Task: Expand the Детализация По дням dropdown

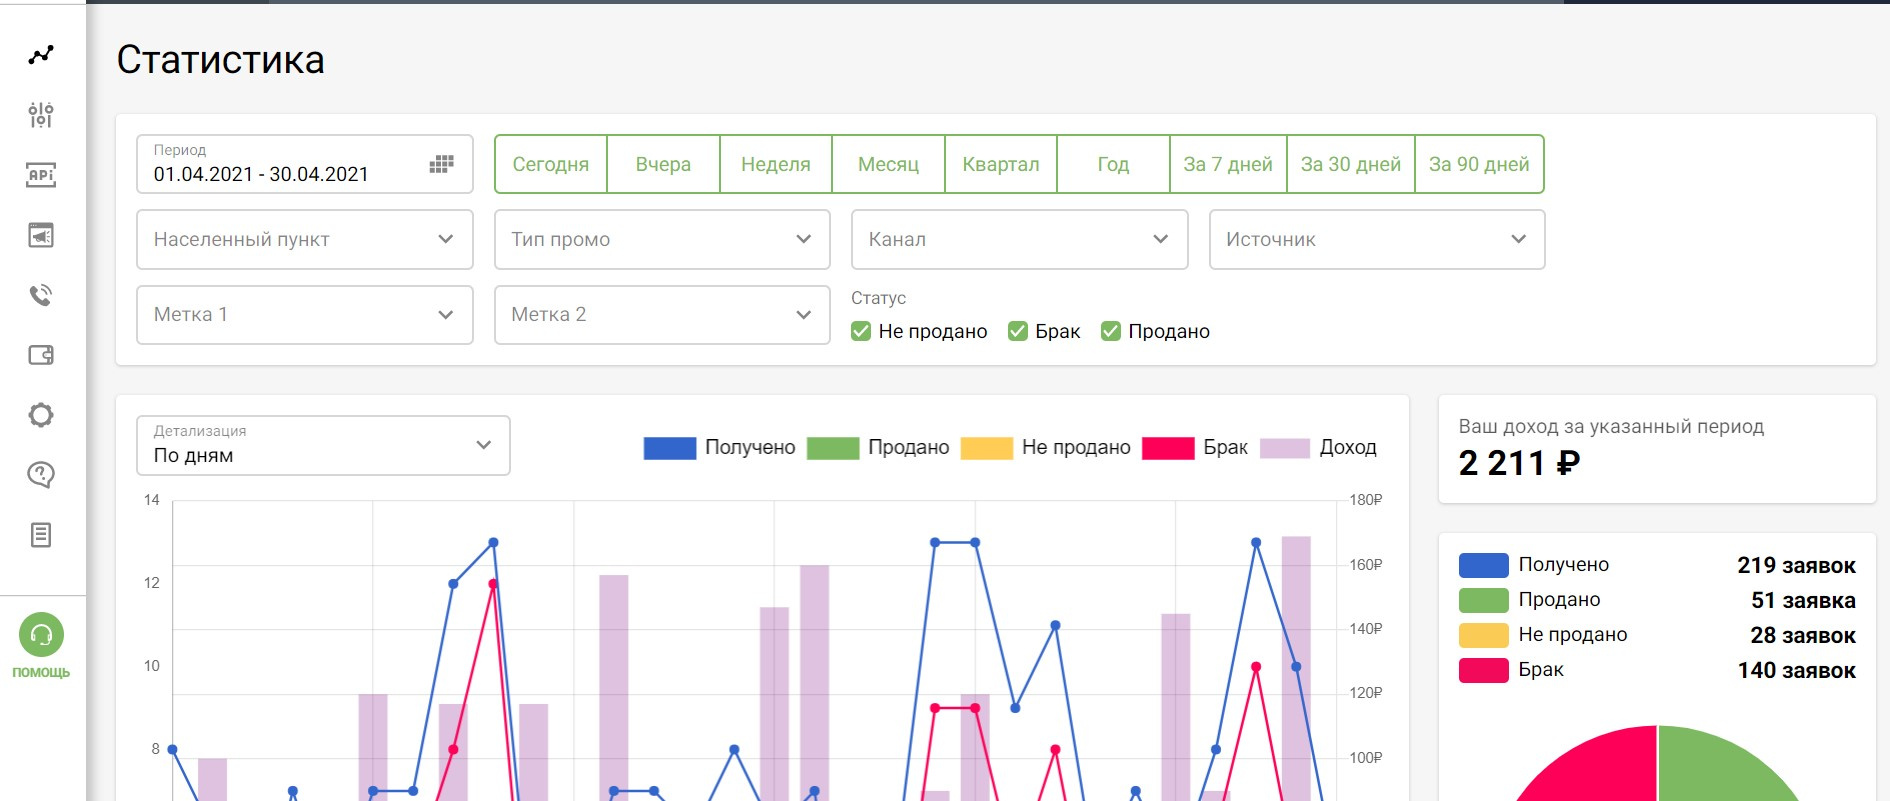Action: point(323,445)
